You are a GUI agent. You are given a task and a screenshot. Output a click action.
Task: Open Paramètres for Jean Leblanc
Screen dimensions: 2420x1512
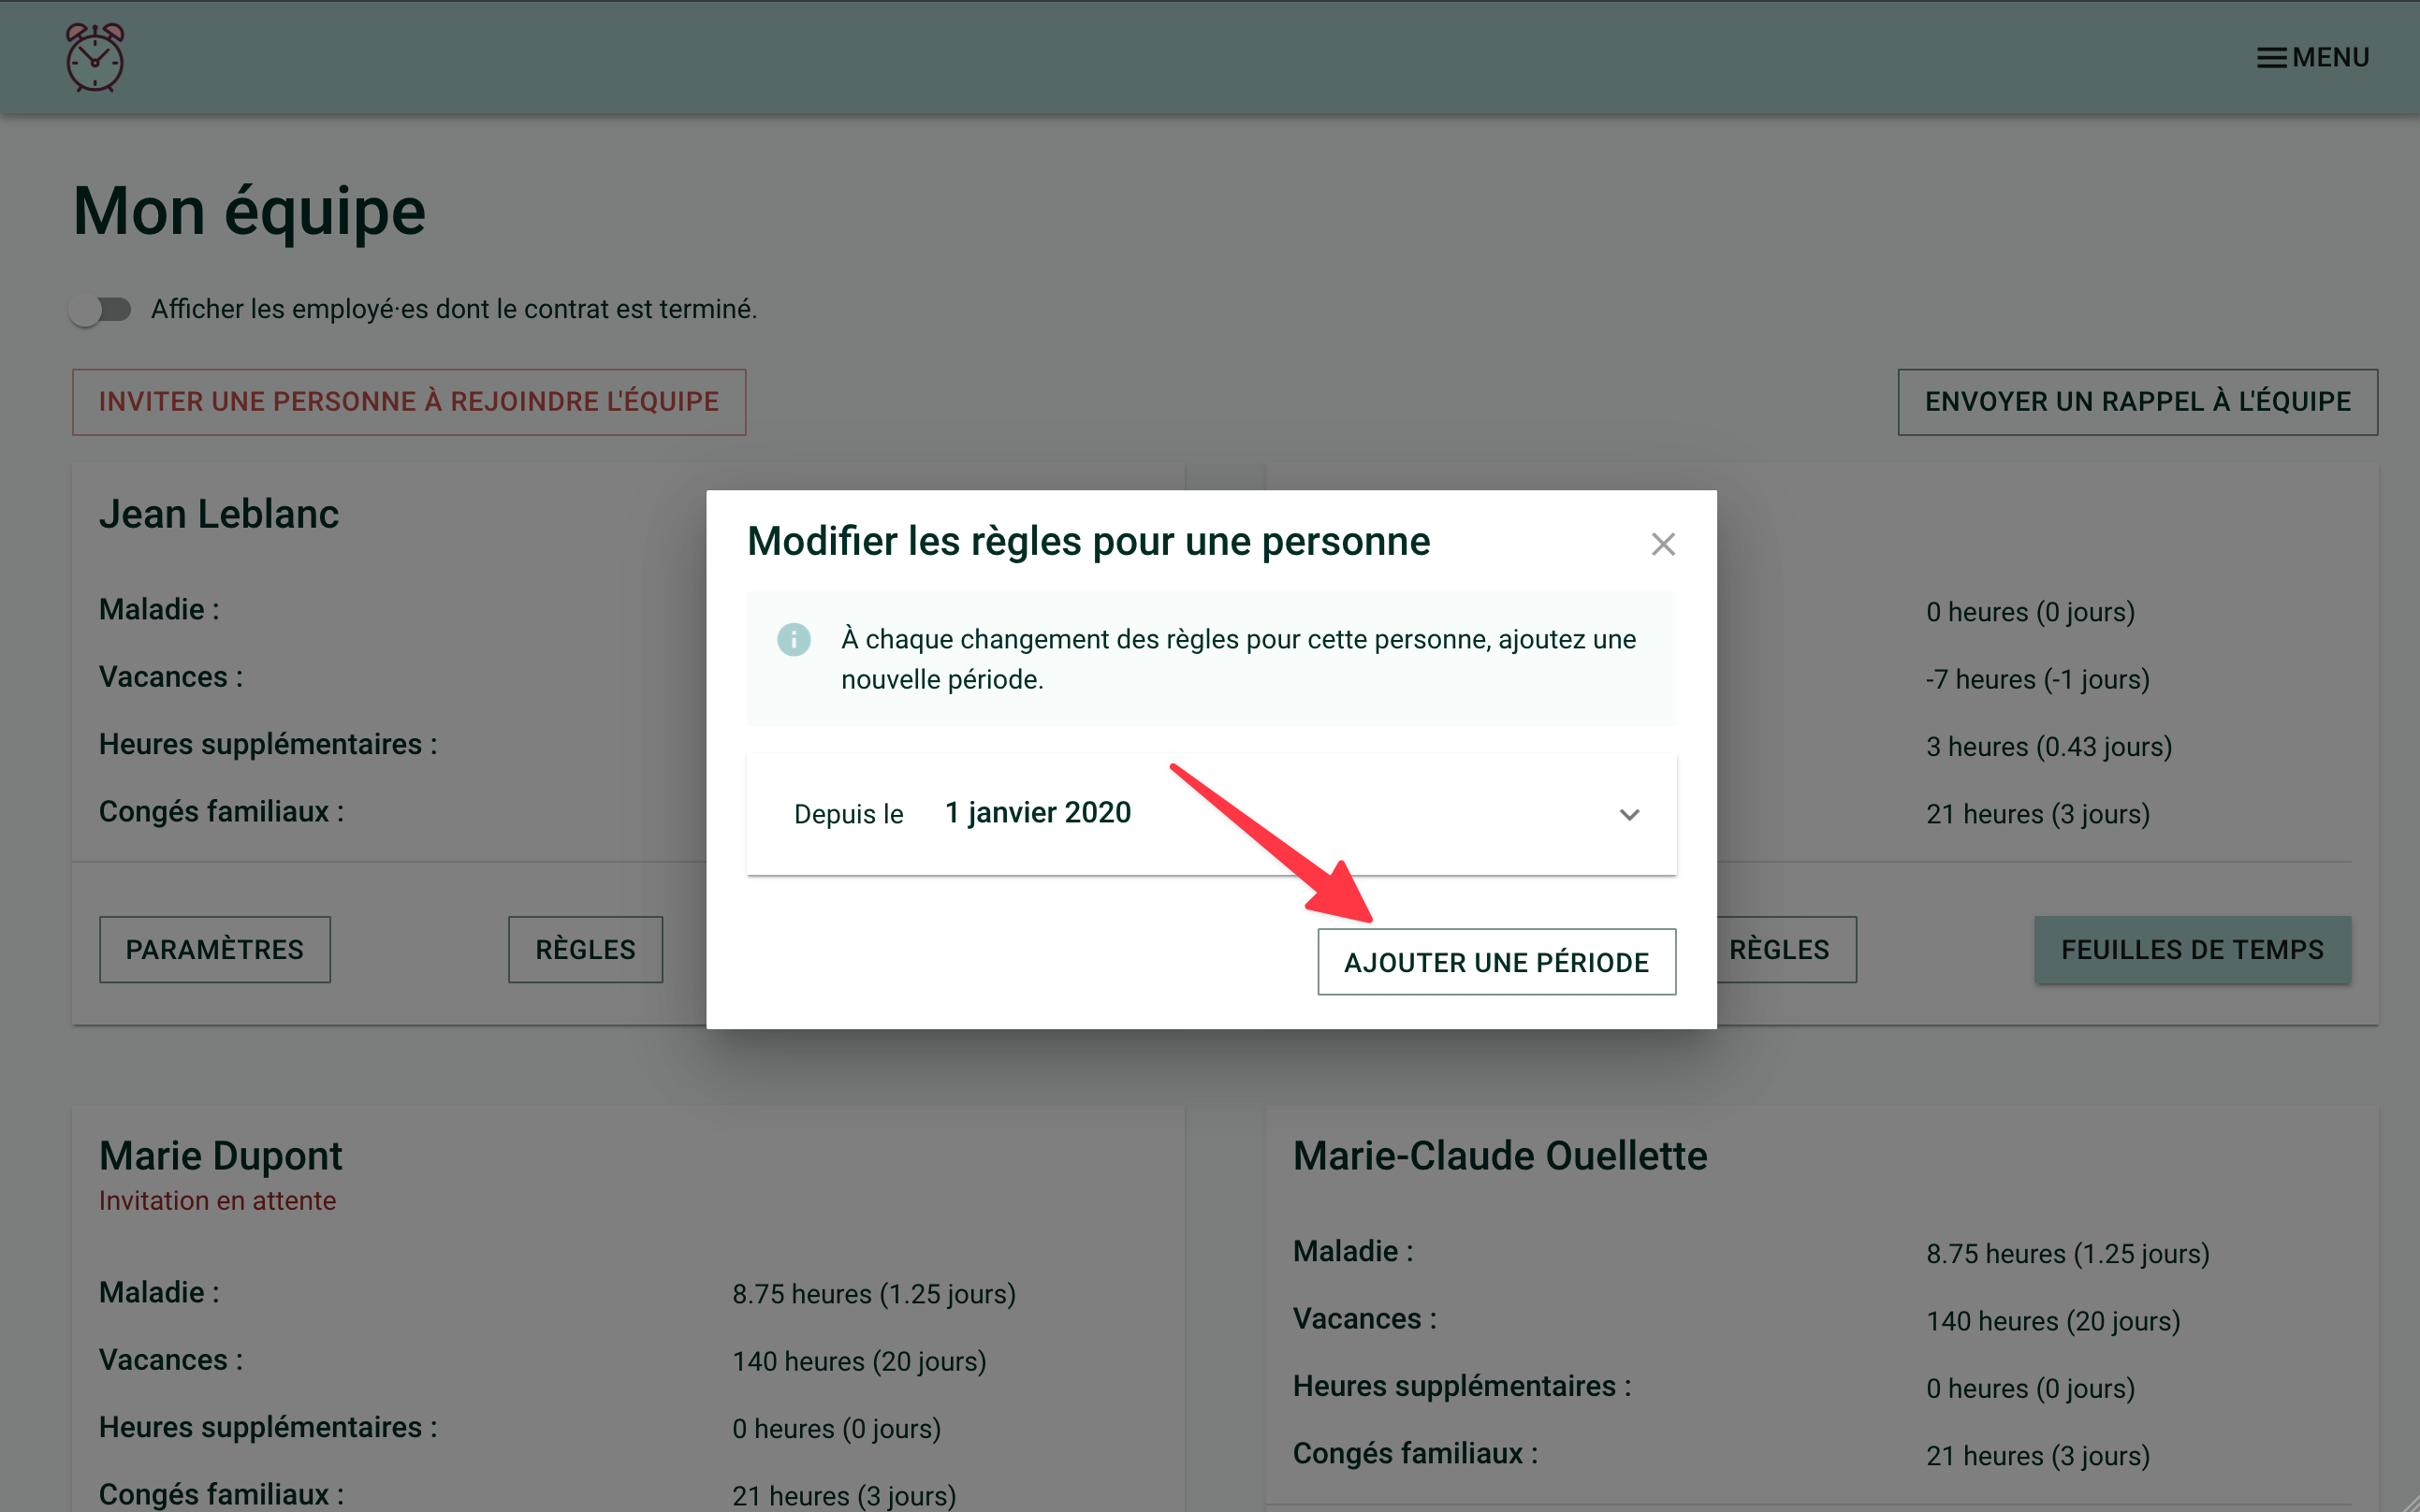tap(215, 949)
